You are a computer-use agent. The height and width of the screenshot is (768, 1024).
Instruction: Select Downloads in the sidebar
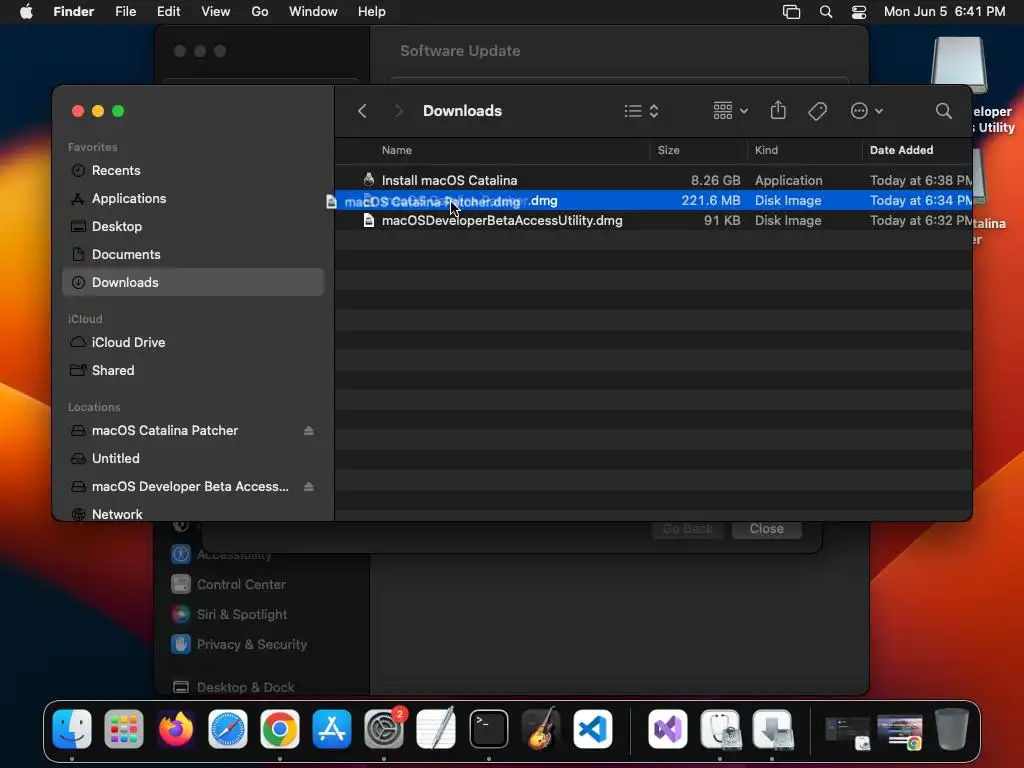pyautogui.click(x=193, y=282)
